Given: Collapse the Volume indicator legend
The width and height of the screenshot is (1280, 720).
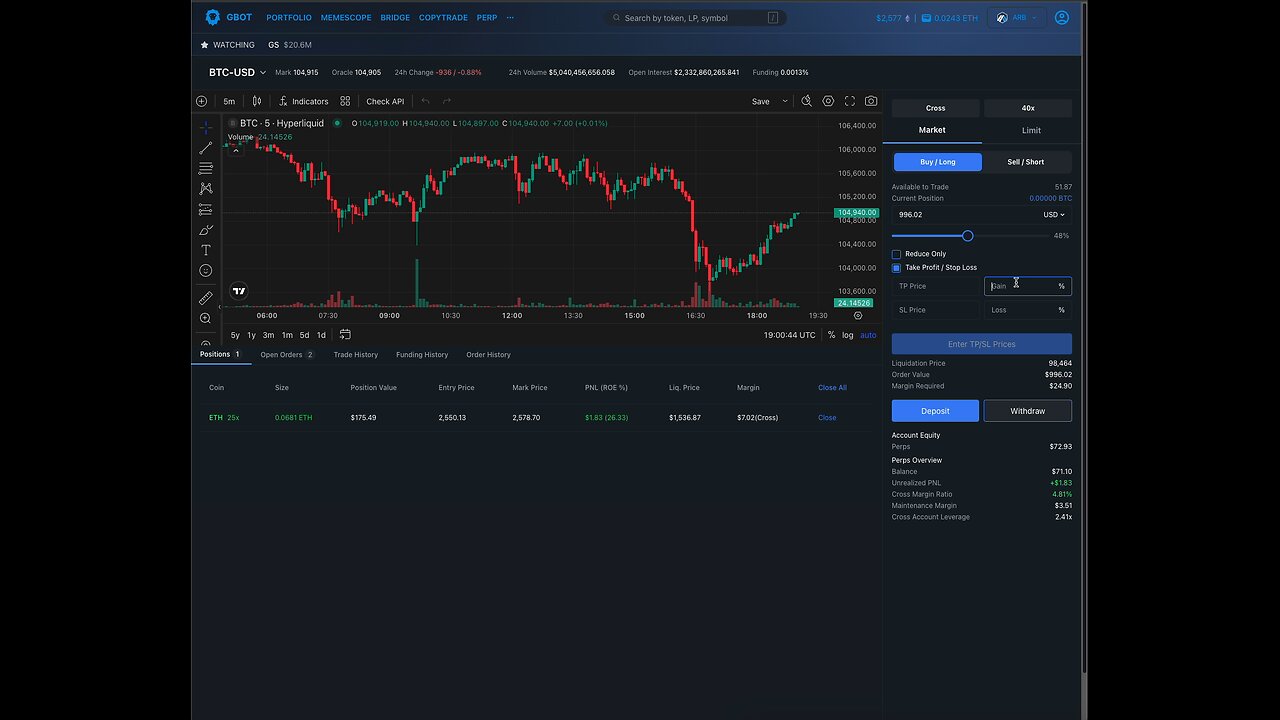Looking at the screenshot, I should click(236, 150).
